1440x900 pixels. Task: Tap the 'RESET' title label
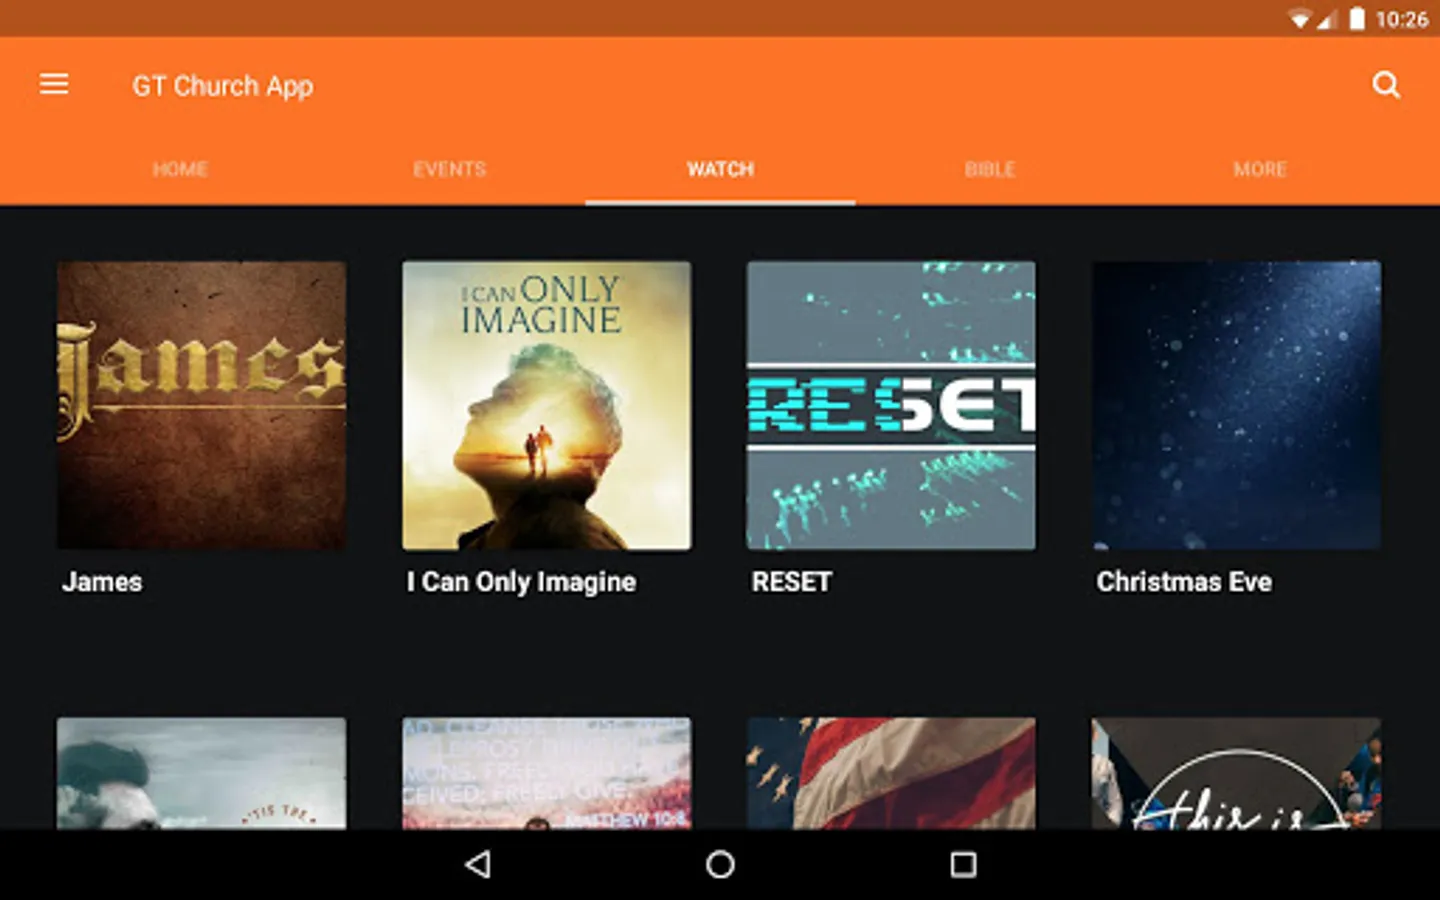pyautogui.click(x=791, y=581)
